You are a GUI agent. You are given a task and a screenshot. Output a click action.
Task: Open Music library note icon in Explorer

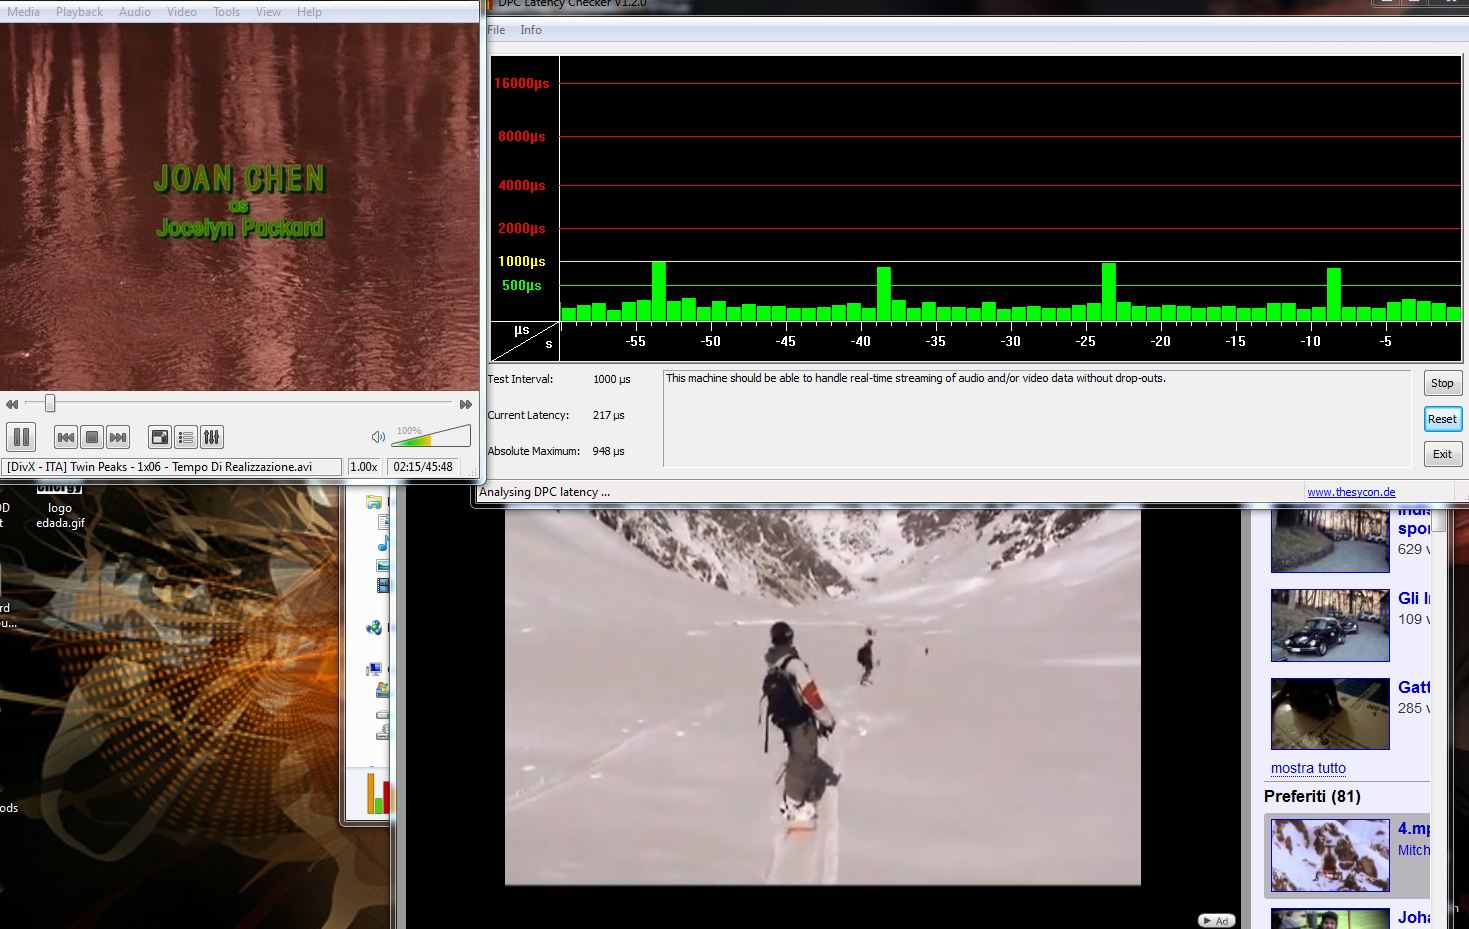point(383,544)
